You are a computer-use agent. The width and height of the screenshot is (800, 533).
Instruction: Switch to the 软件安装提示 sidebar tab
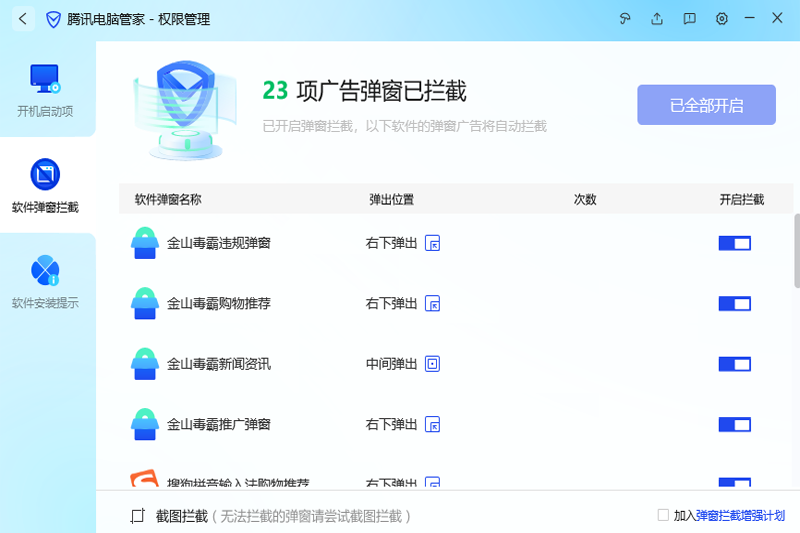(x=46, y=281)
